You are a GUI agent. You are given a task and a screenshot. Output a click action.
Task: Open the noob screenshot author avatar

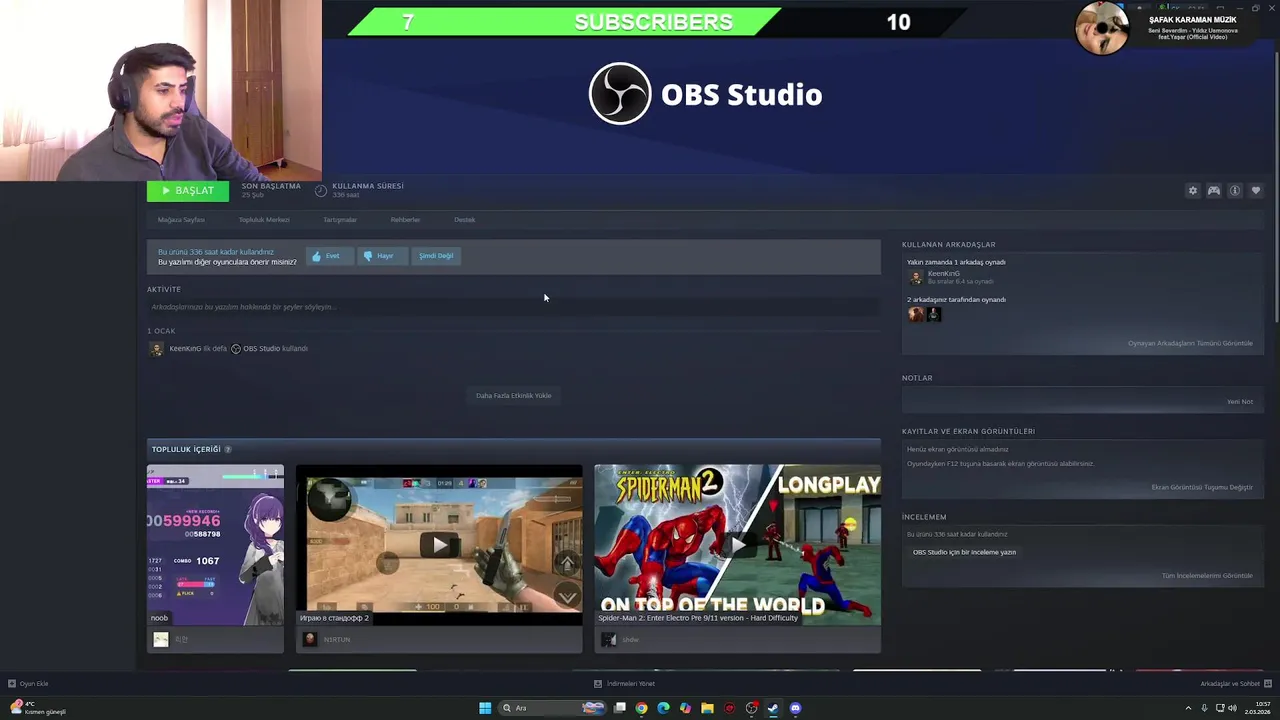point(160,640)
